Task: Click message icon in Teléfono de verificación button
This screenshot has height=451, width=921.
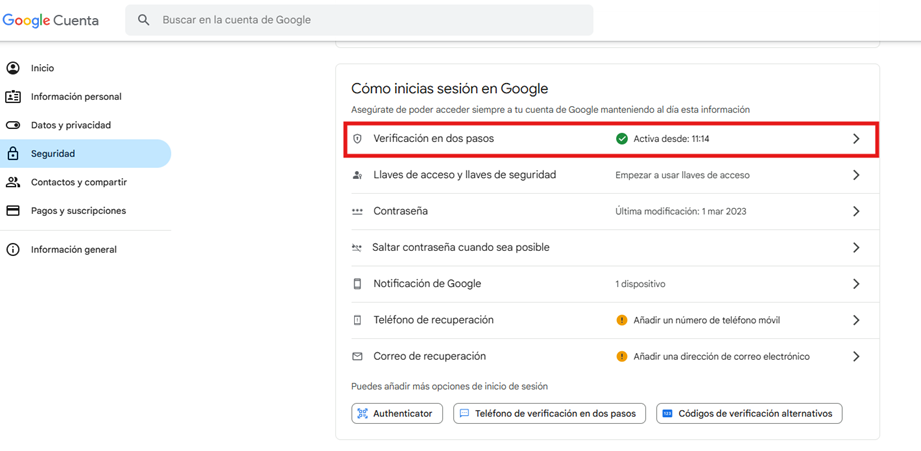Action: [x=464, y=413]
